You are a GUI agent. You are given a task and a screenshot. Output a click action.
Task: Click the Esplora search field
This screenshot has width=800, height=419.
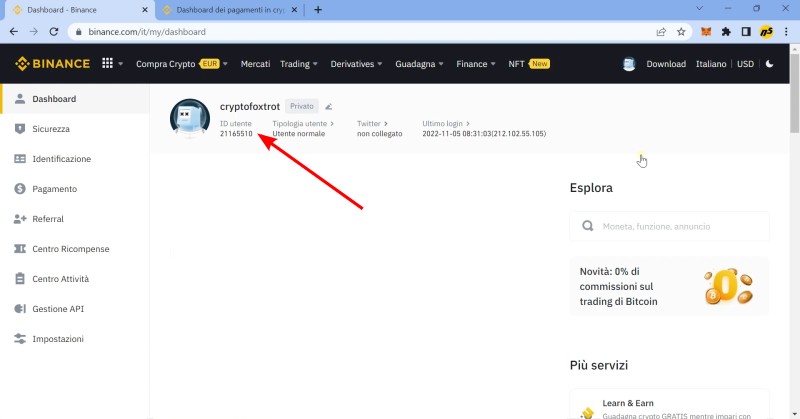(669, 226)
